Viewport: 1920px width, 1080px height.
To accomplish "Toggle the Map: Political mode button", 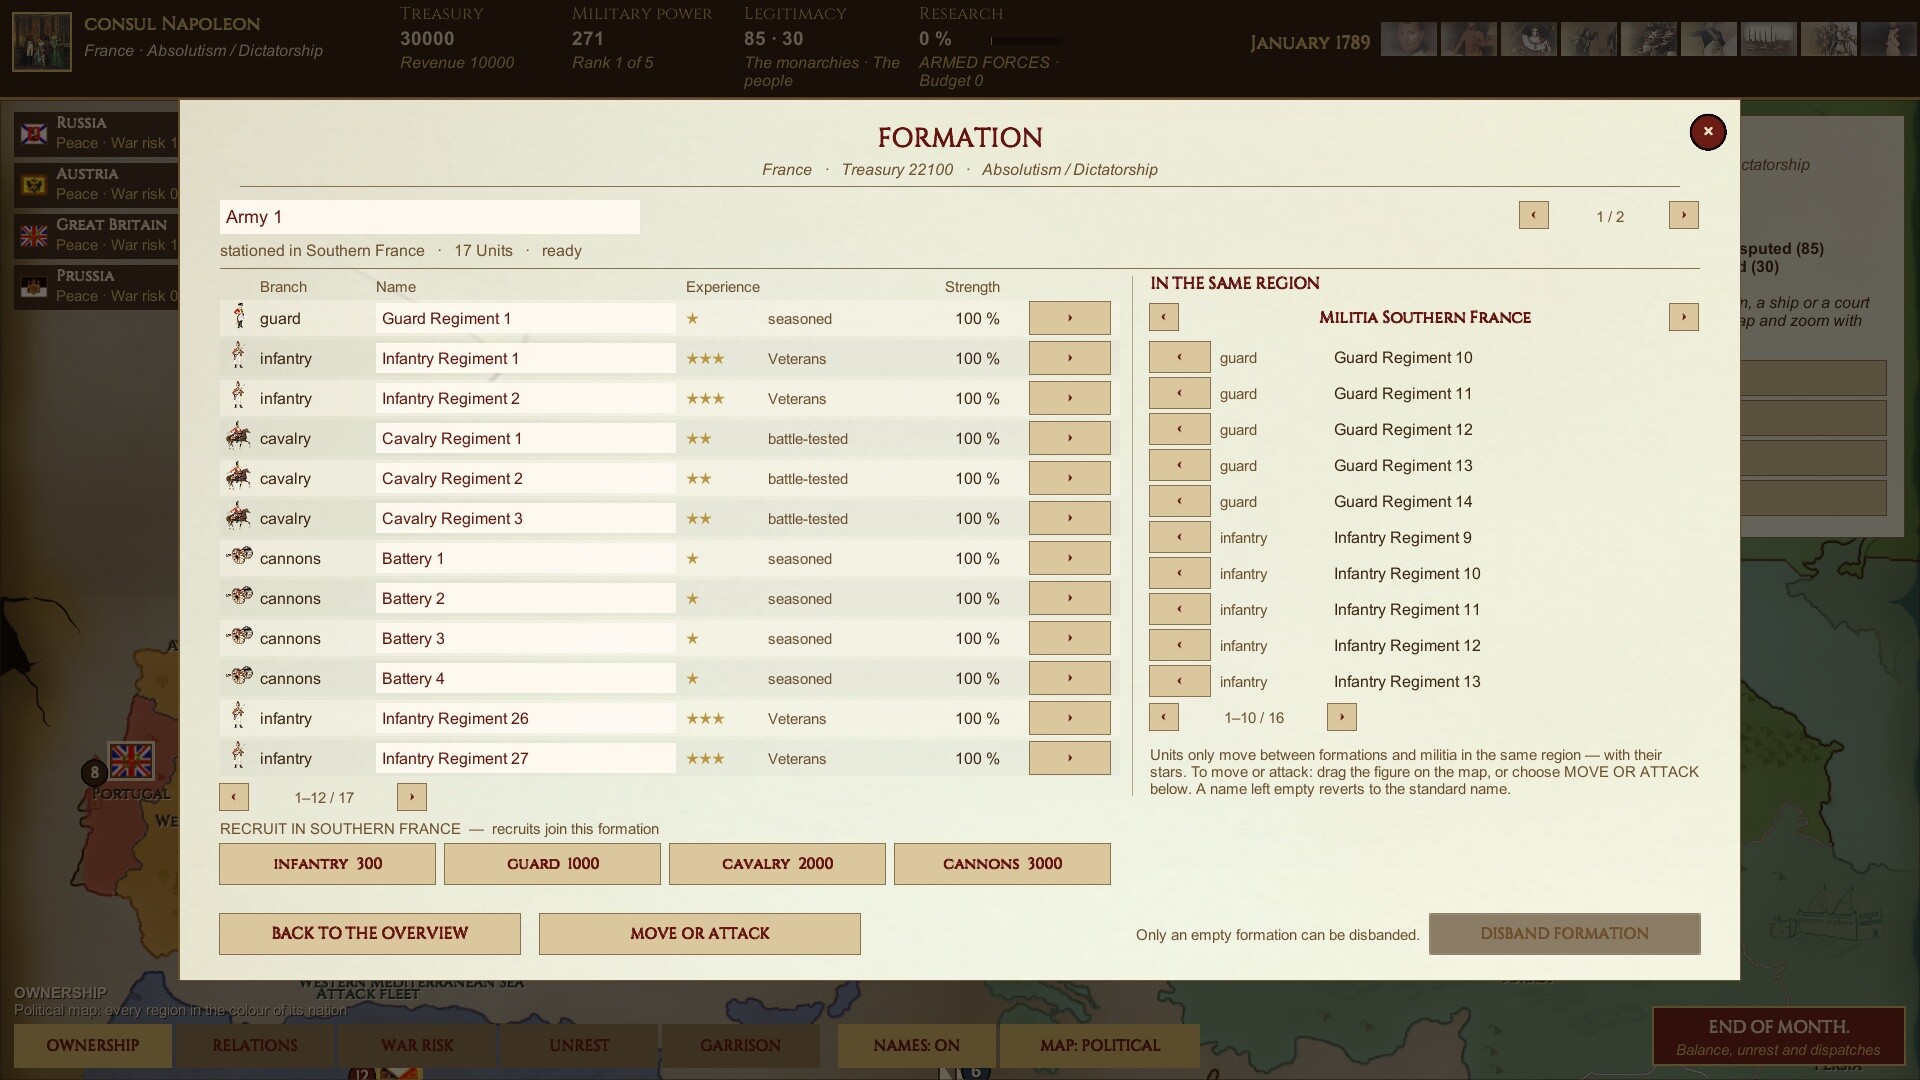I will pyautogui.click(x=1100, y=1046).
